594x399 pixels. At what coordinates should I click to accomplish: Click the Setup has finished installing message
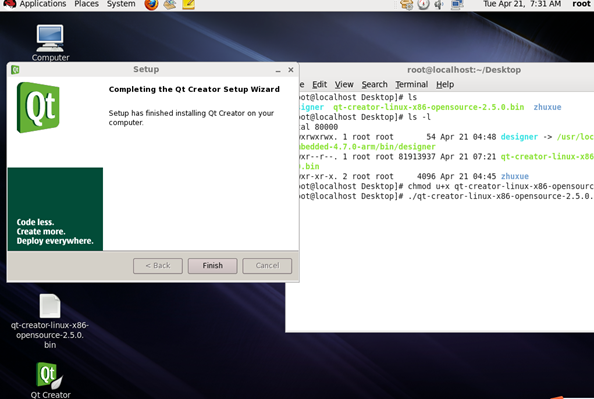pos(191,118)
